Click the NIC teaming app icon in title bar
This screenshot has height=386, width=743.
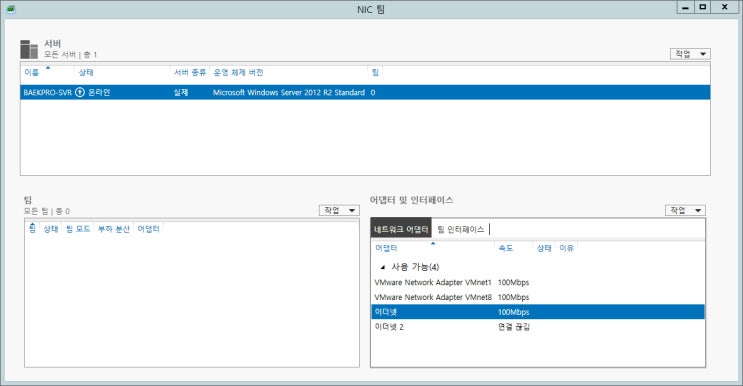(x=10, y=9)
